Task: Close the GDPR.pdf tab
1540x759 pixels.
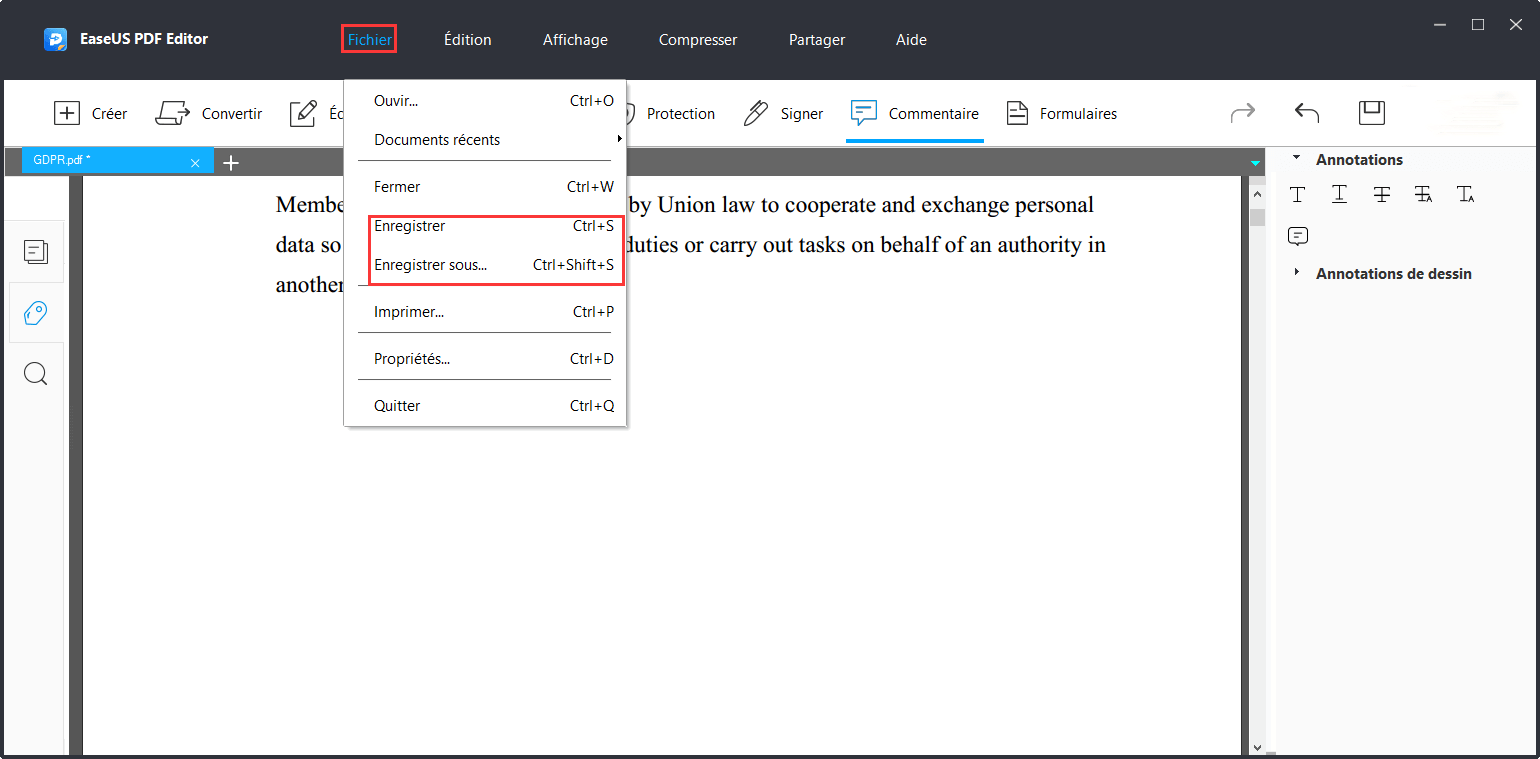Action: point(195,162)
